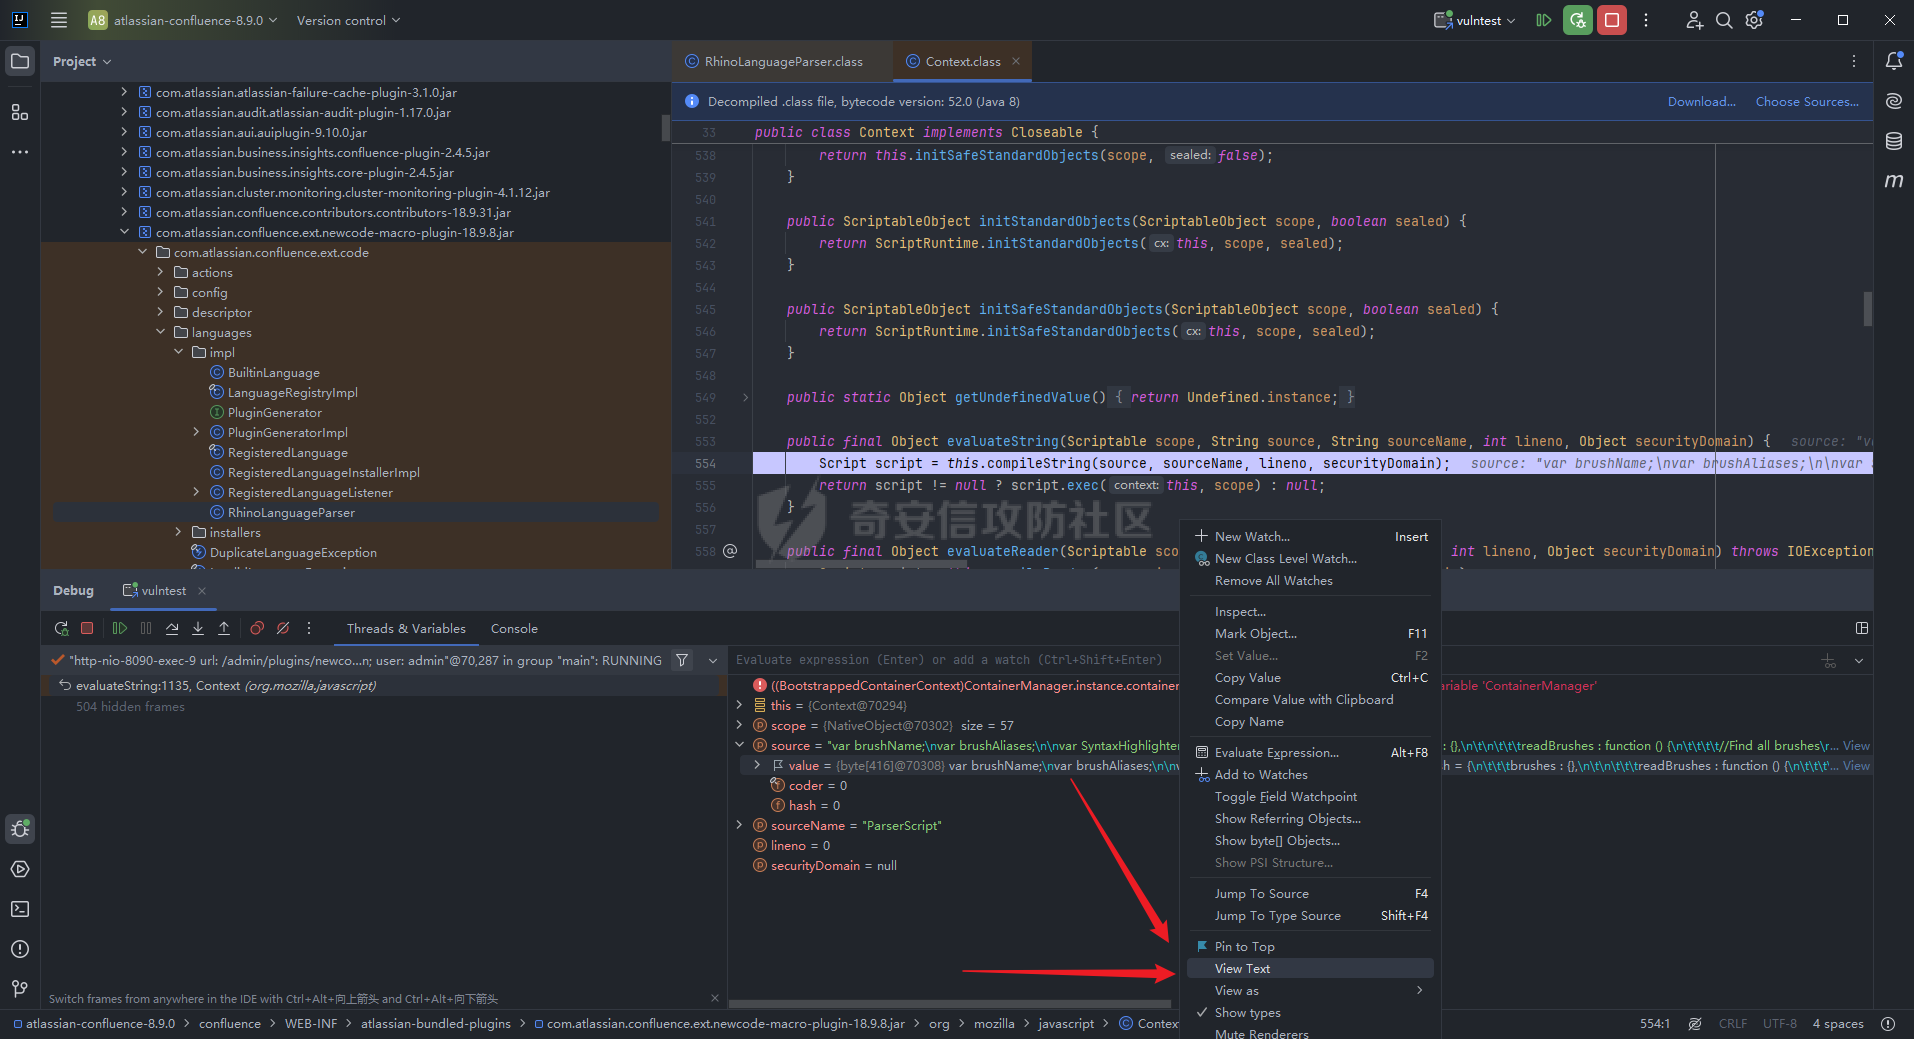This screenshot has width=1914, height=1039.
Task: Open the Database tool window
Action: point(1893,141)
